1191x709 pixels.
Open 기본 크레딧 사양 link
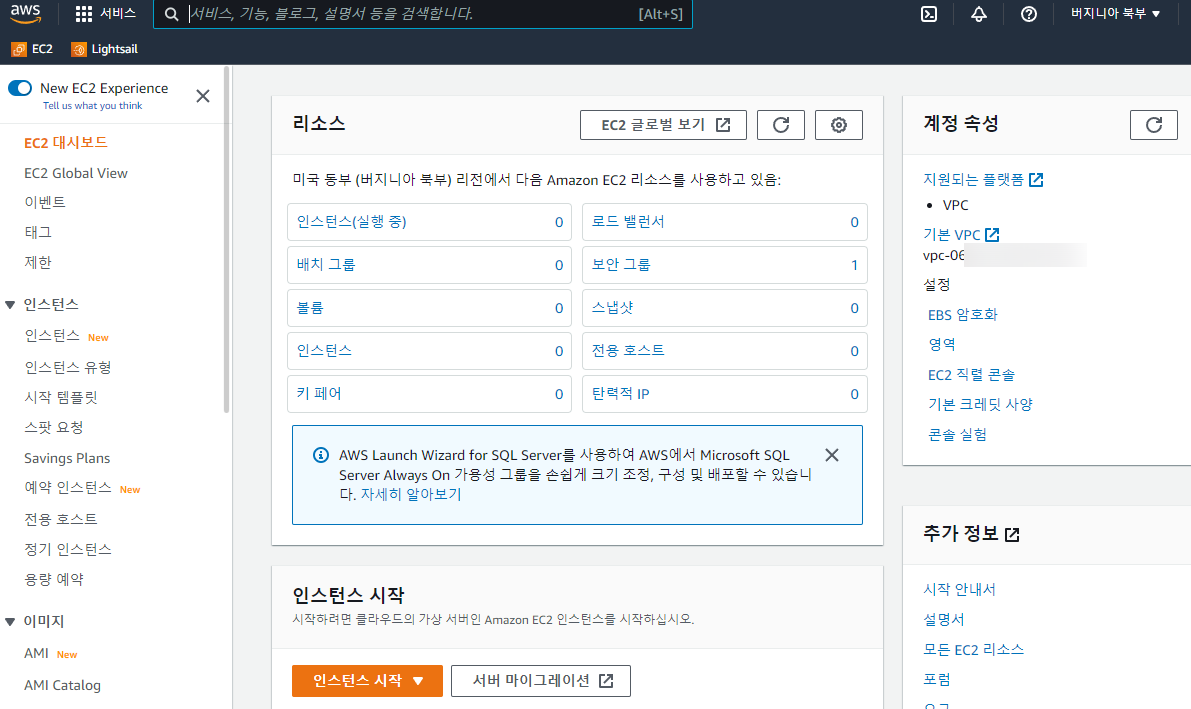point(980,404)
